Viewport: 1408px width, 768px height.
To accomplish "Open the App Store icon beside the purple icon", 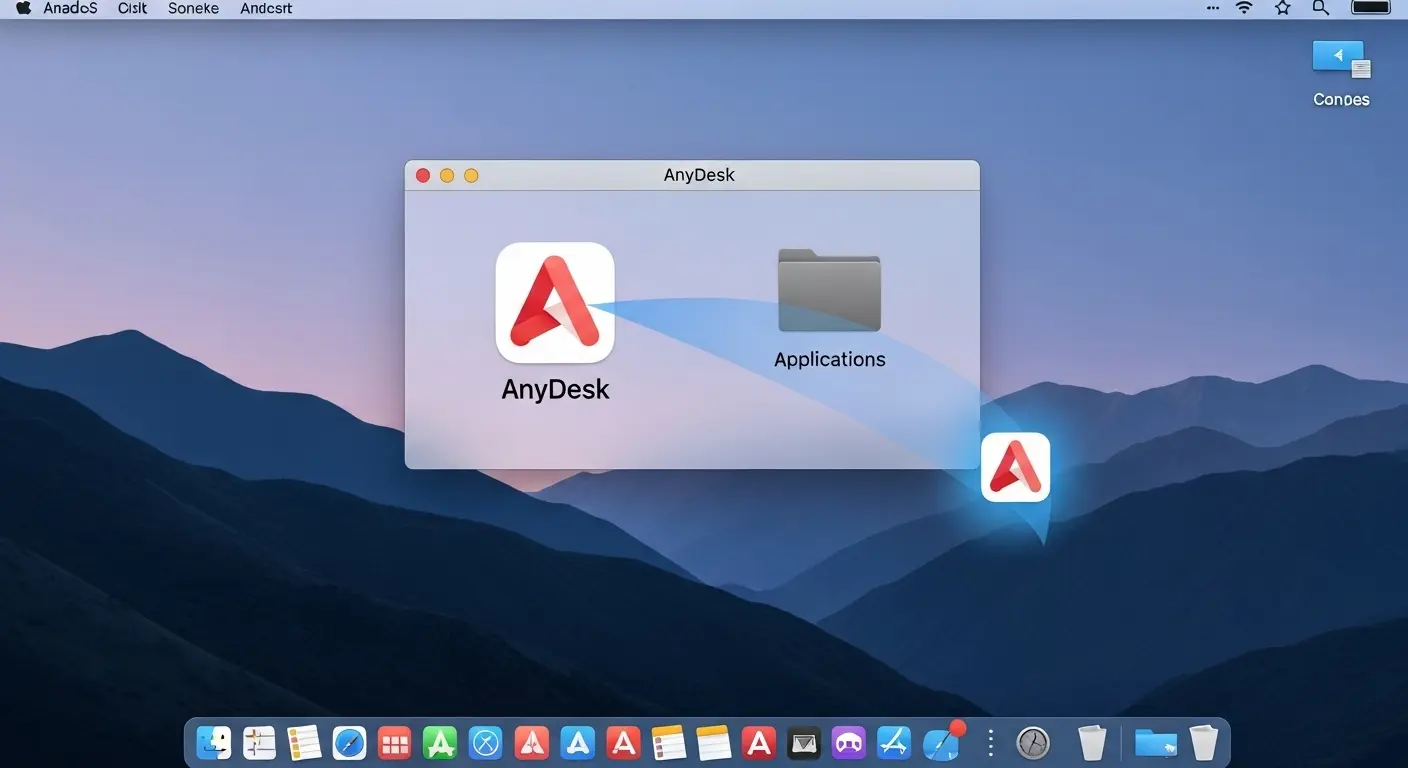I will [x=894, y=743].
